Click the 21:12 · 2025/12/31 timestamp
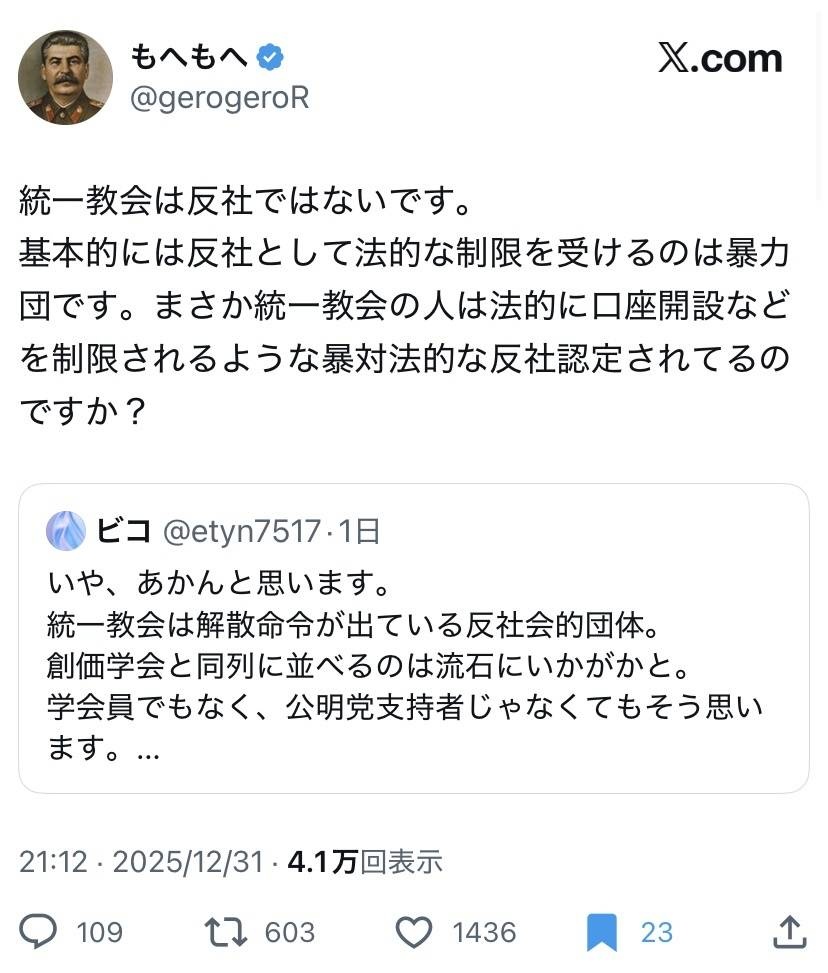Image resolution: width=828 pixels, height=973 pixels. pyautogui.click(x=141, y=862)
